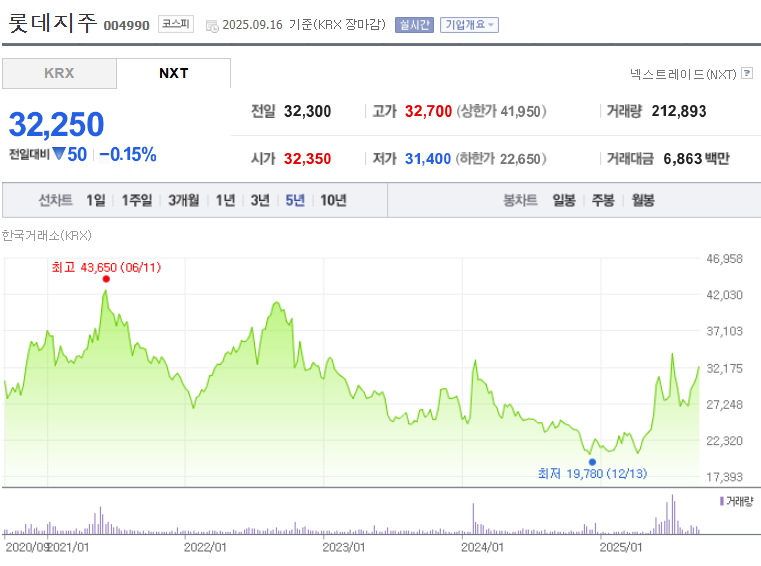Screen dimensions: 761x566
Task: Click the blue 최저 19,780 low marker
Action: [592, 462]
